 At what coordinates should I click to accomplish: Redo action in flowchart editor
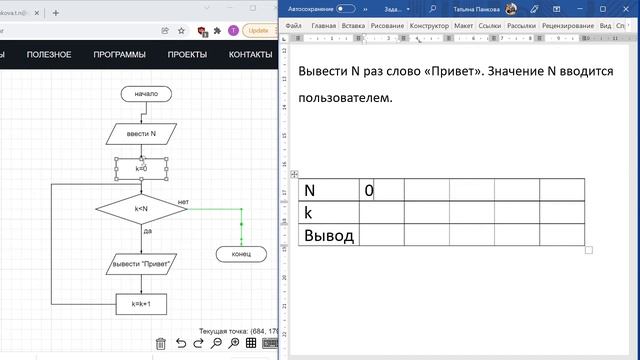198,343
